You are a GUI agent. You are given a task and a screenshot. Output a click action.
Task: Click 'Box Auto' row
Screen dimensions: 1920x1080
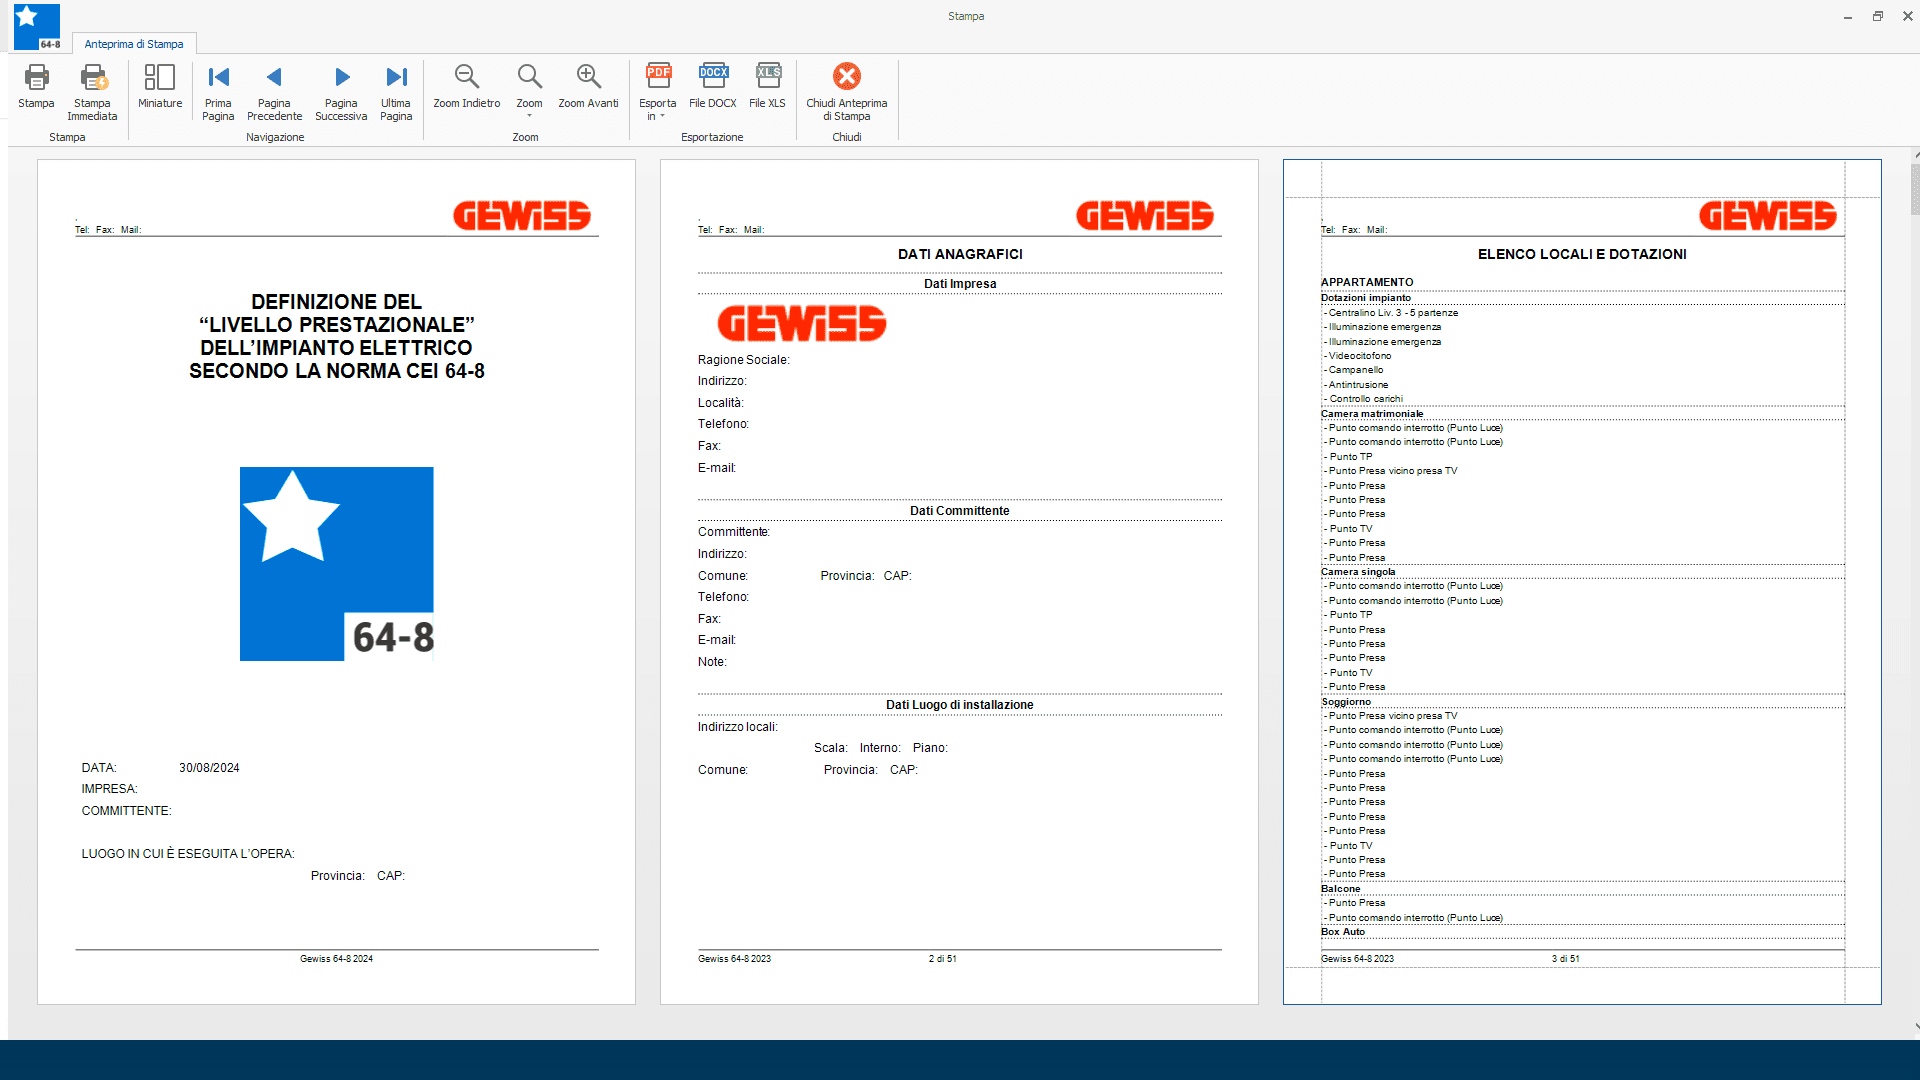click(1582, 932)
